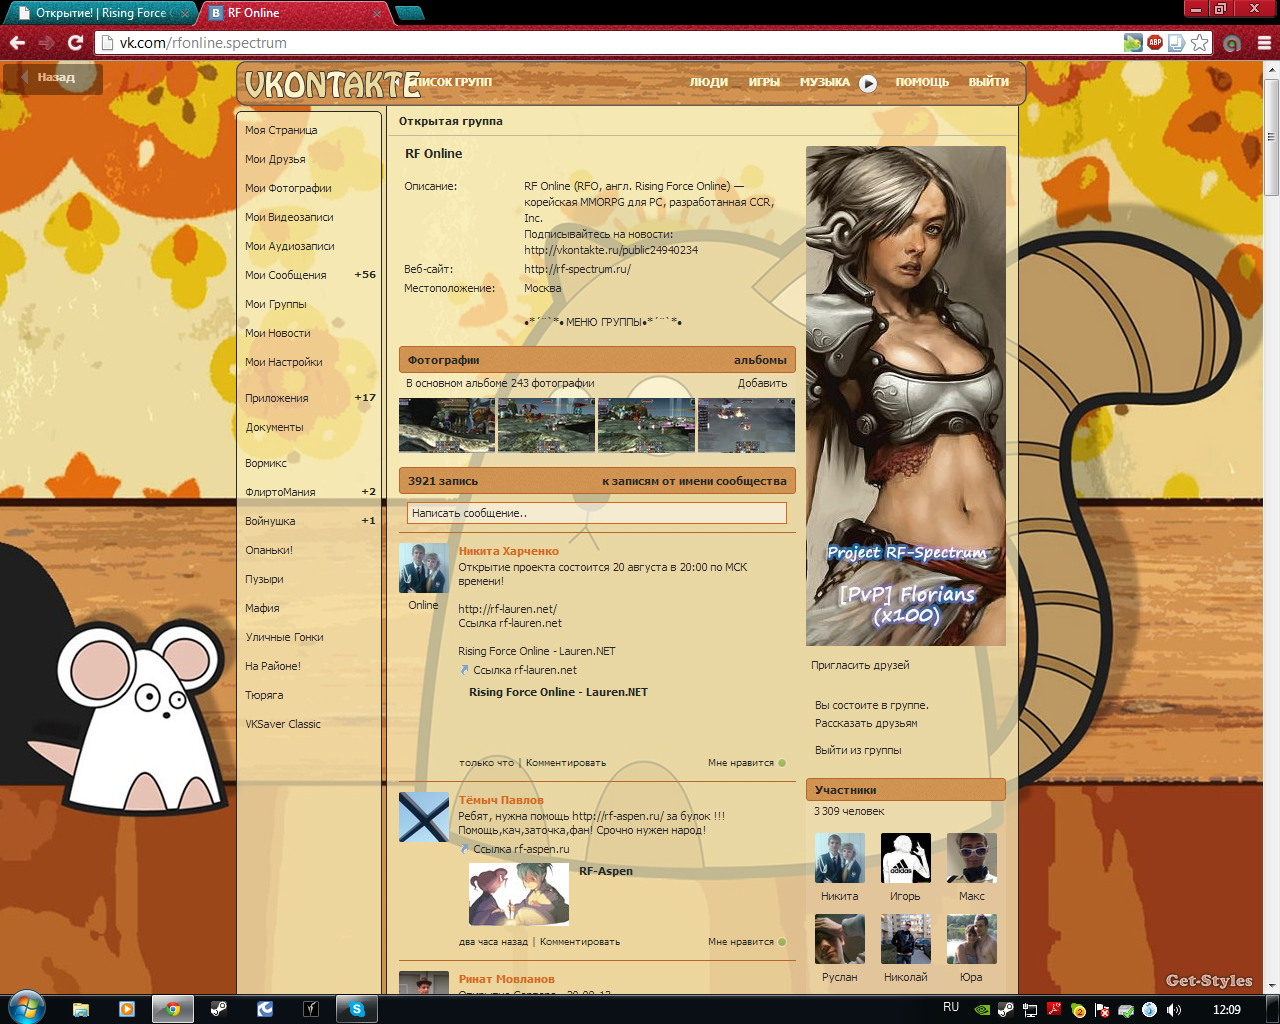This screenshot has height=1024, width=1280.
Task: Click Выйти in the header menu
Action: point(988,82)
